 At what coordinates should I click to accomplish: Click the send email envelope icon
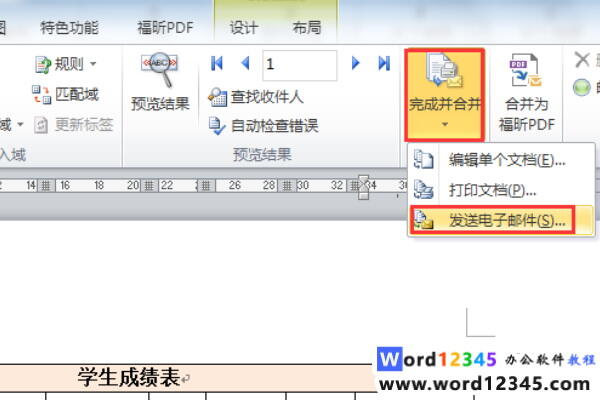pyautogui.click(x=423, y=220)
